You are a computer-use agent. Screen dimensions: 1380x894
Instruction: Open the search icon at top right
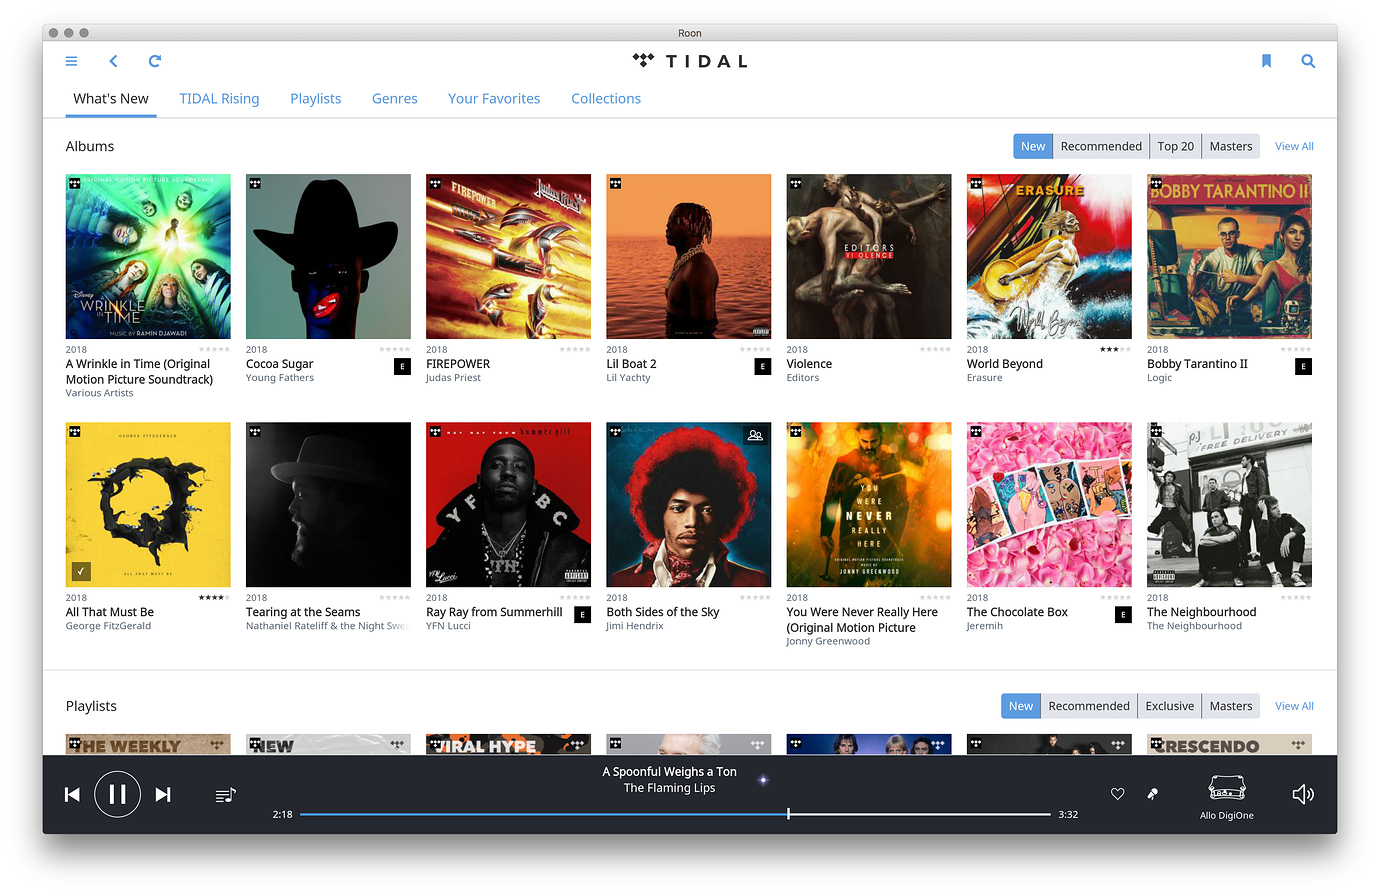pyautogui.click(x=1308, y=61)
